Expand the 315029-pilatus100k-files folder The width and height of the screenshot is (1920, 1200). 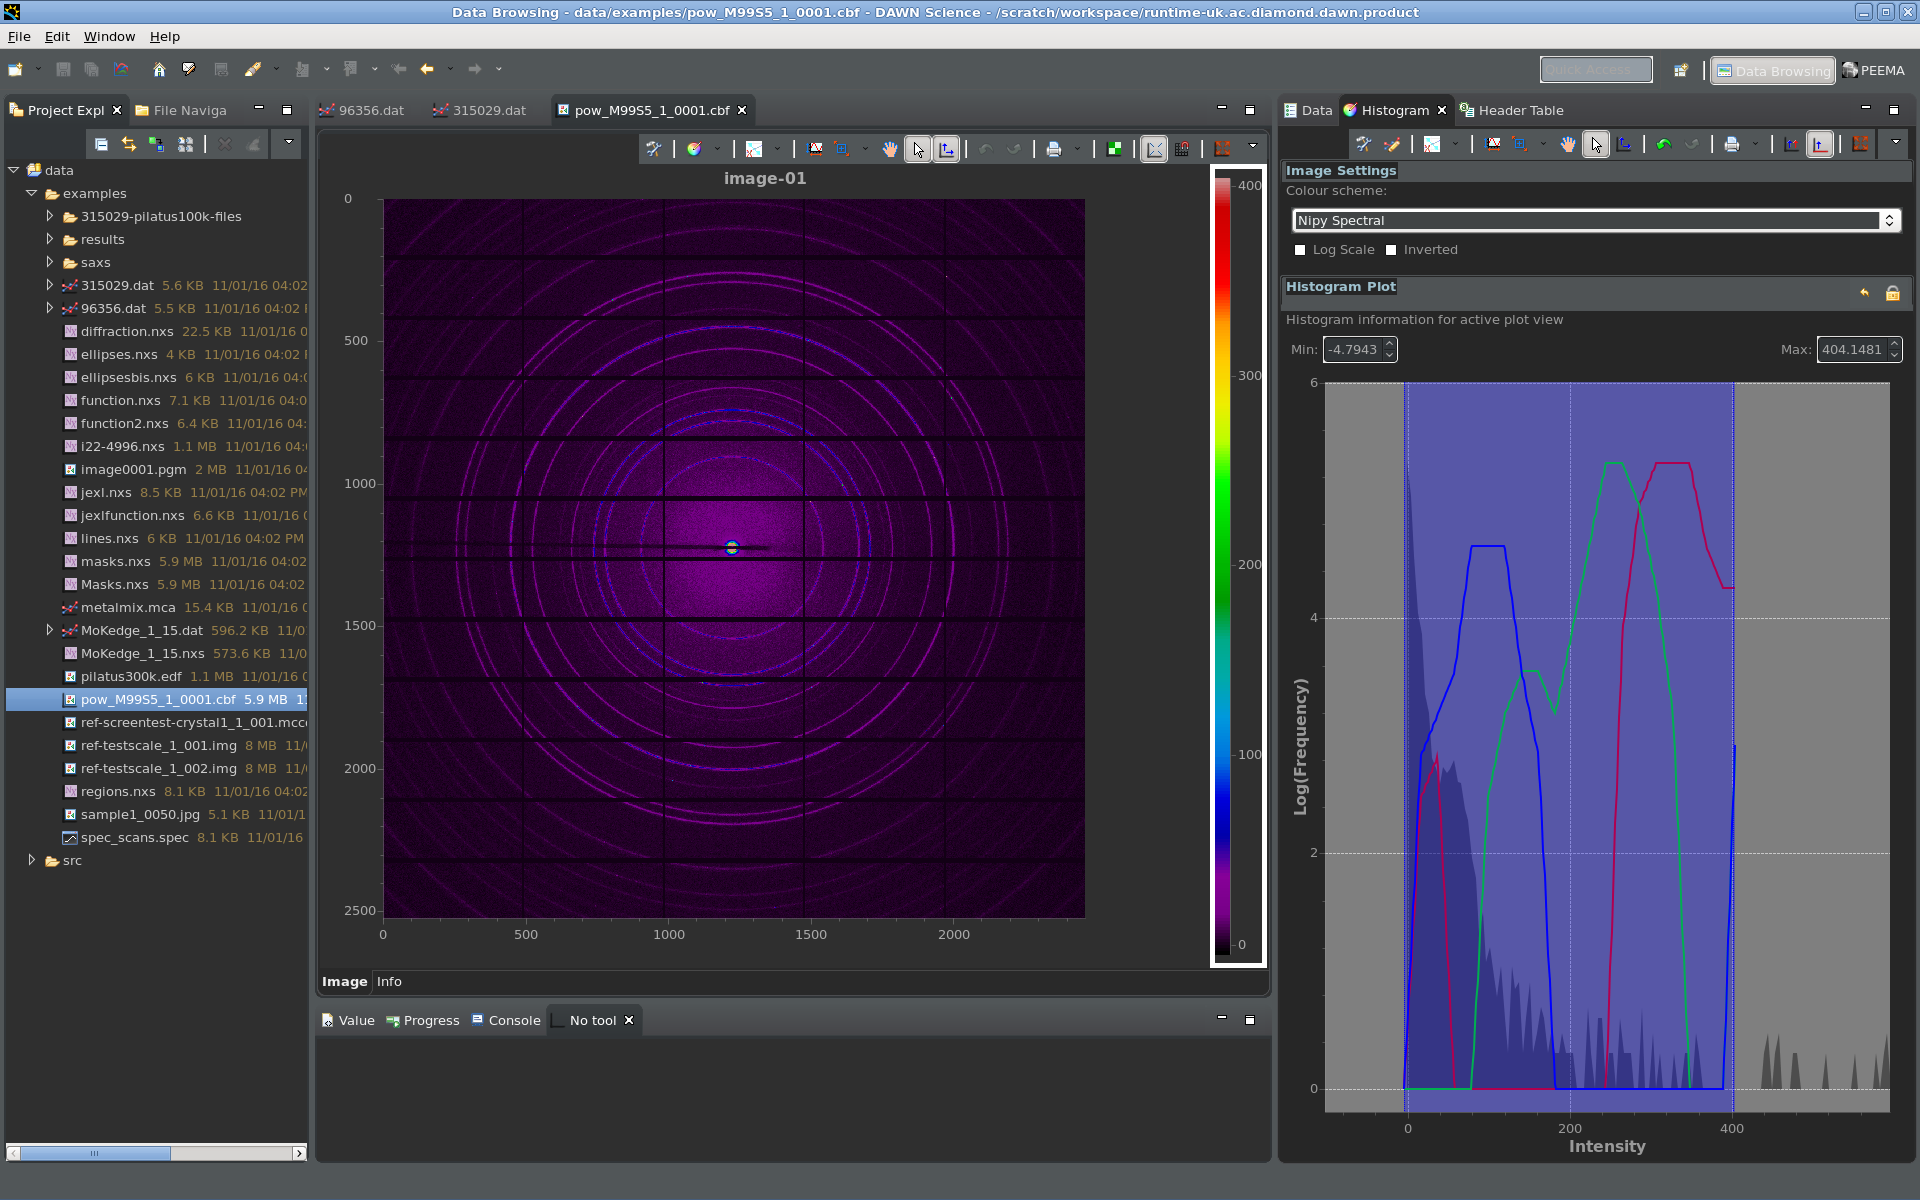tap(50, 216)
